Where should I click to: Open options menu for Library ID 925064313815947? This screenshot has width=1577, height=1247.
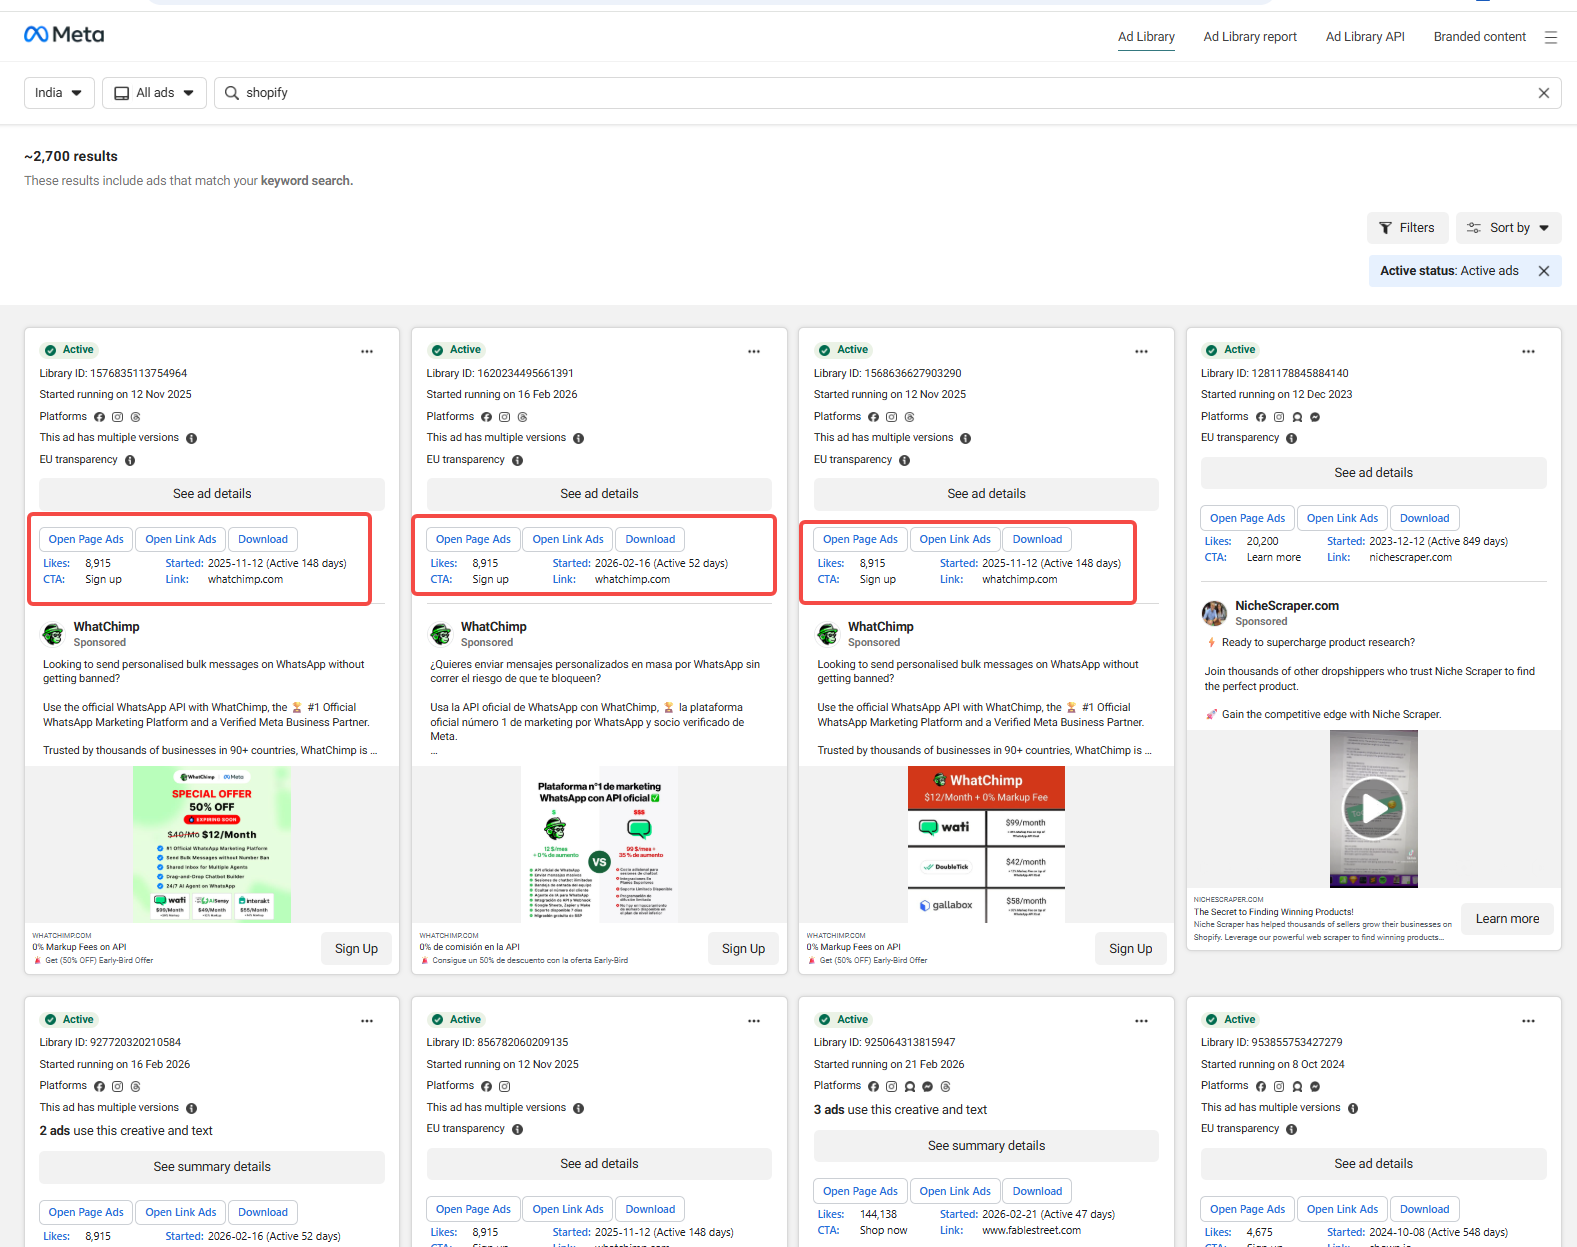(1141, 1021)
